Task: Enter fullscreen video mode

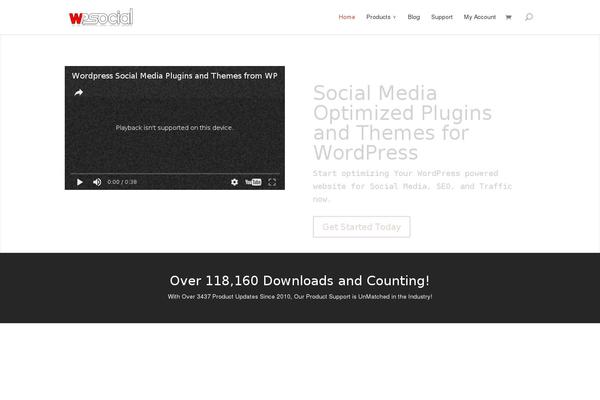Action: pyautogui.click(x=272, y=182)
